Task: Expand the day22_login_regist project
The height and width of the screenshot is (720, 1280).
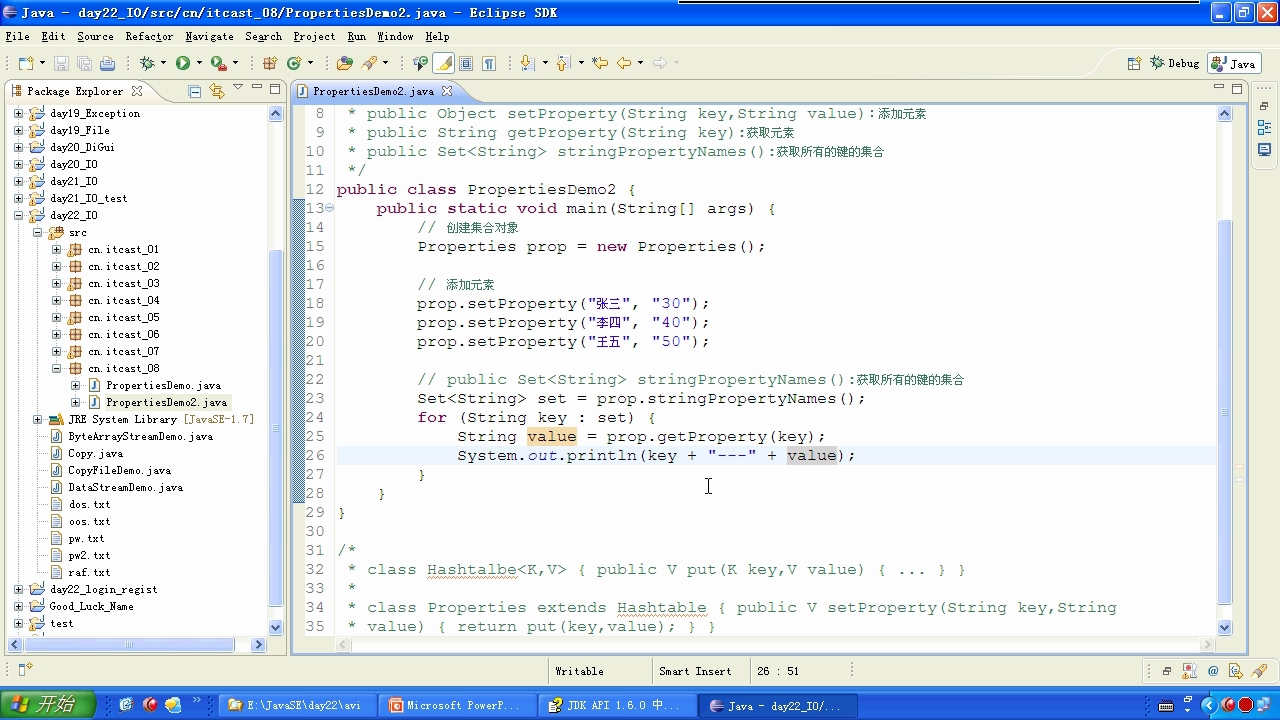Action: coord(18,589)
